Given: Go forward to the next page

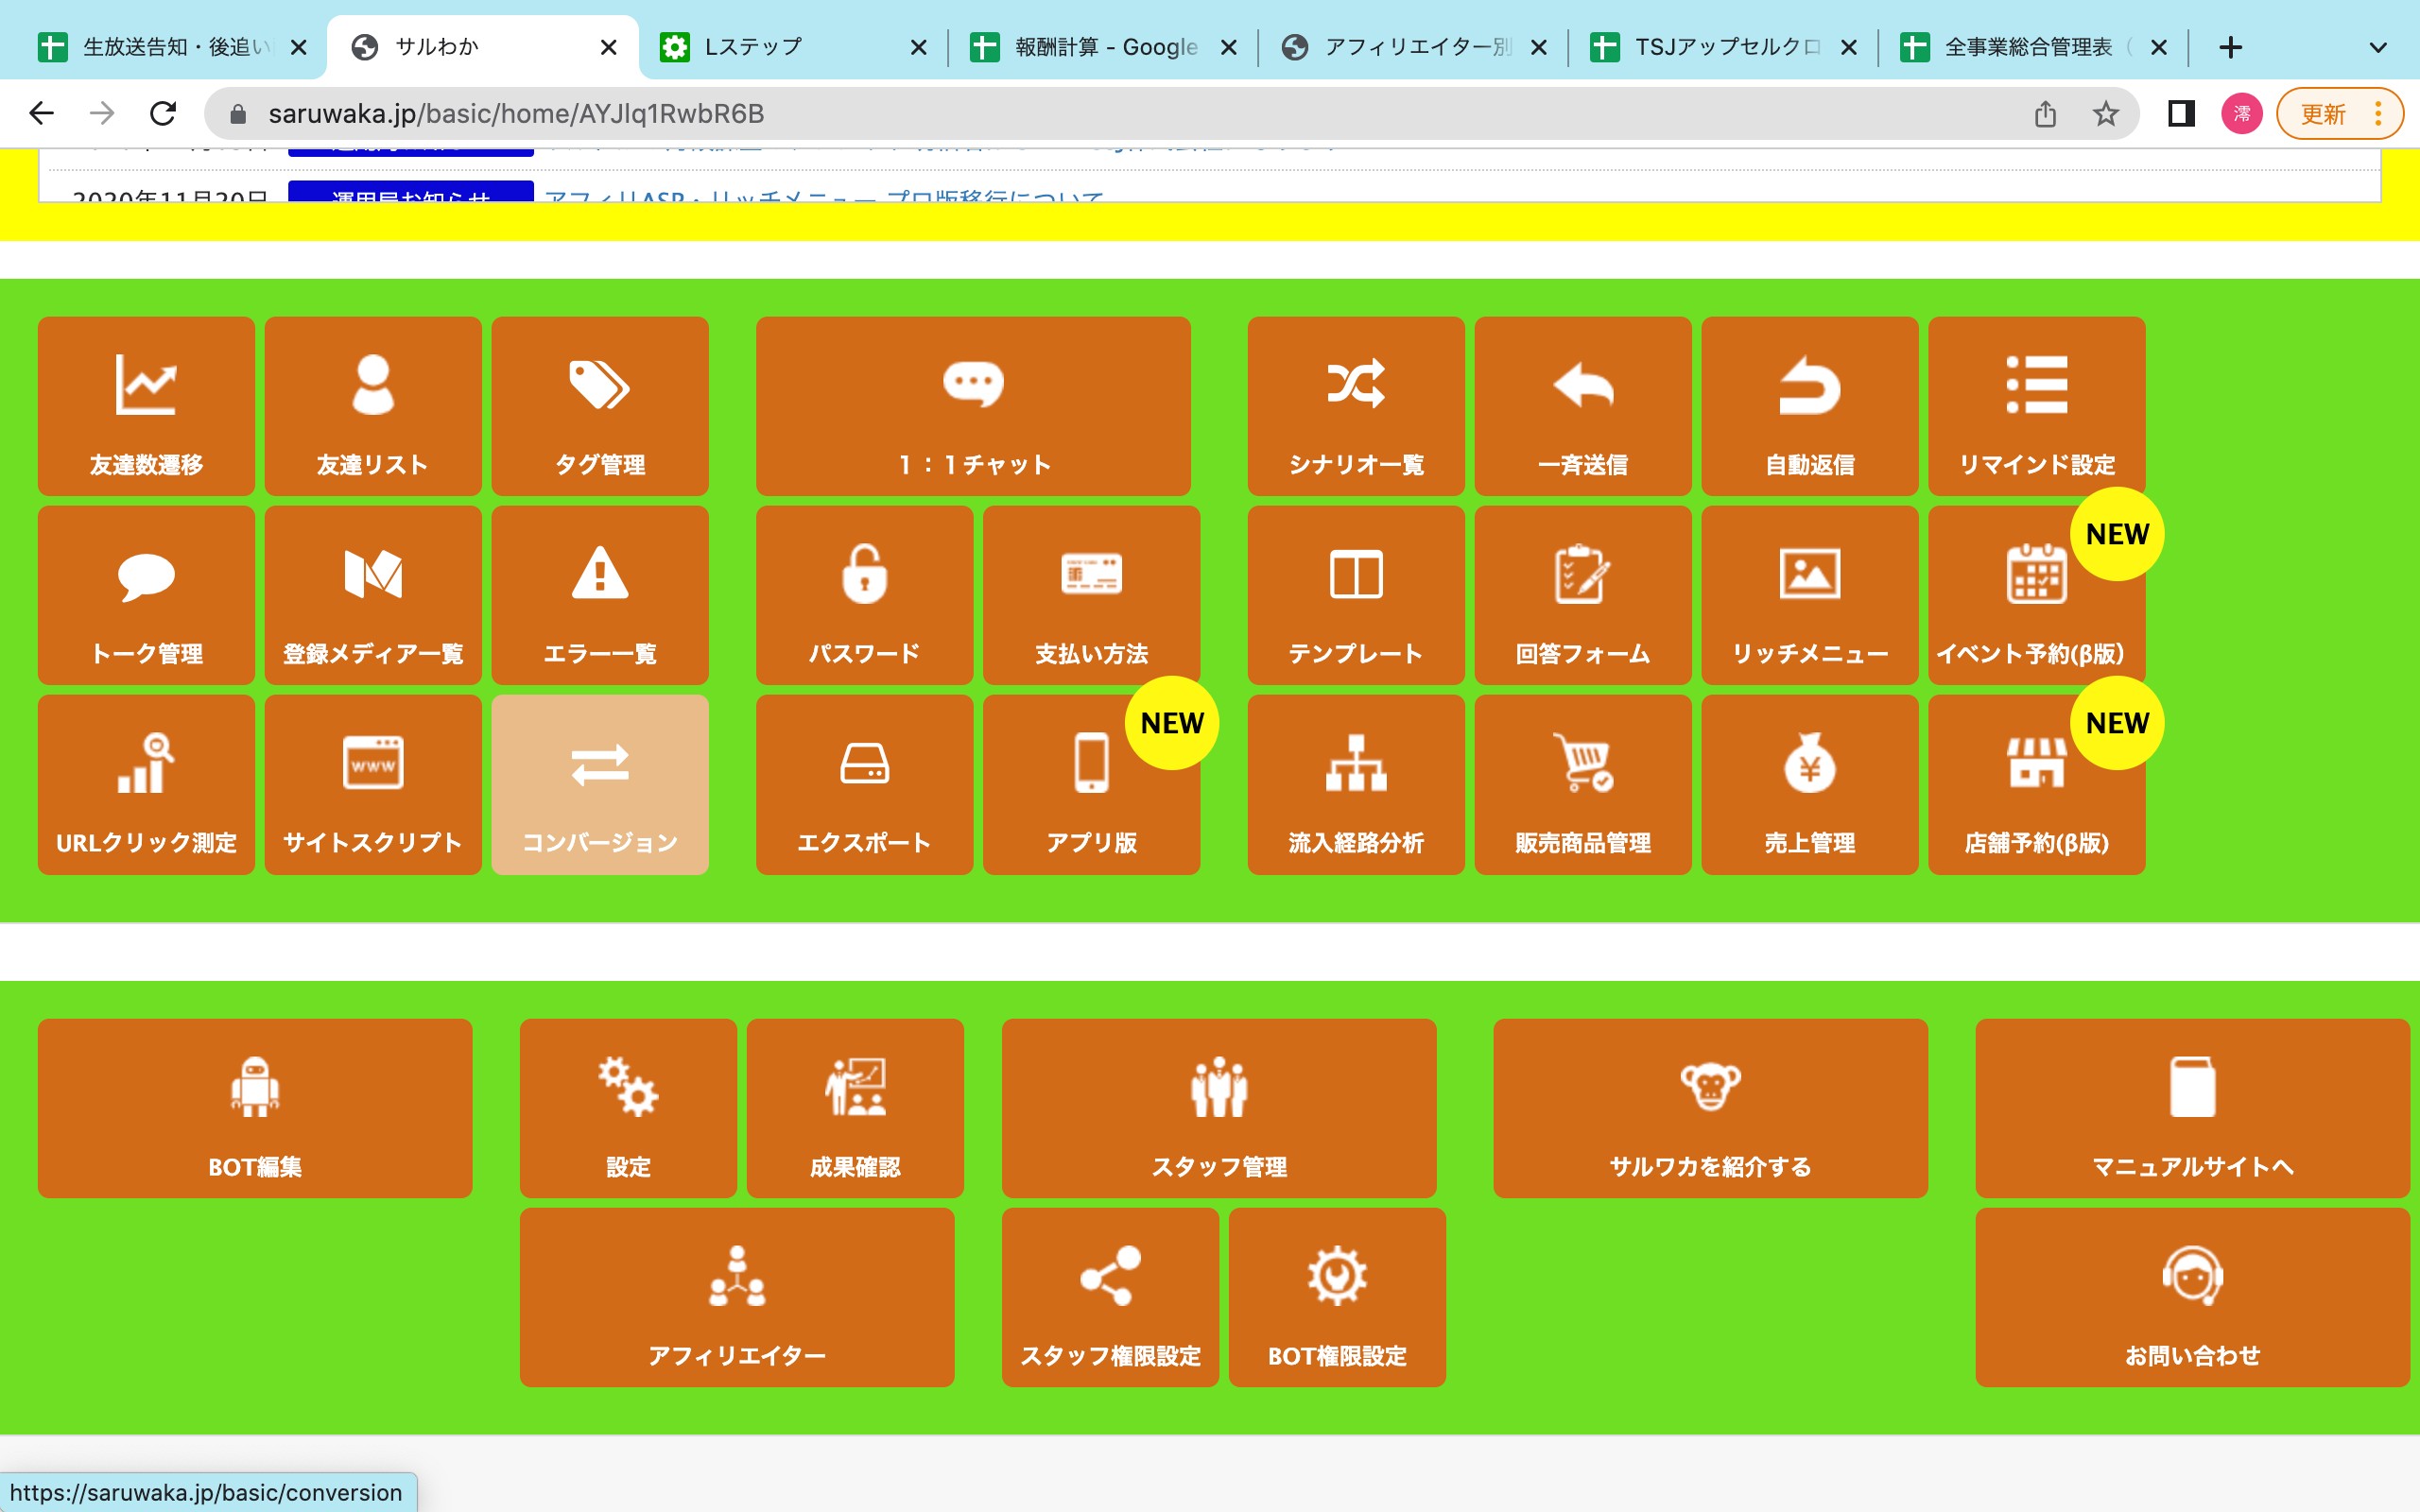Looking at the screenshot, I should coord(102,113).
